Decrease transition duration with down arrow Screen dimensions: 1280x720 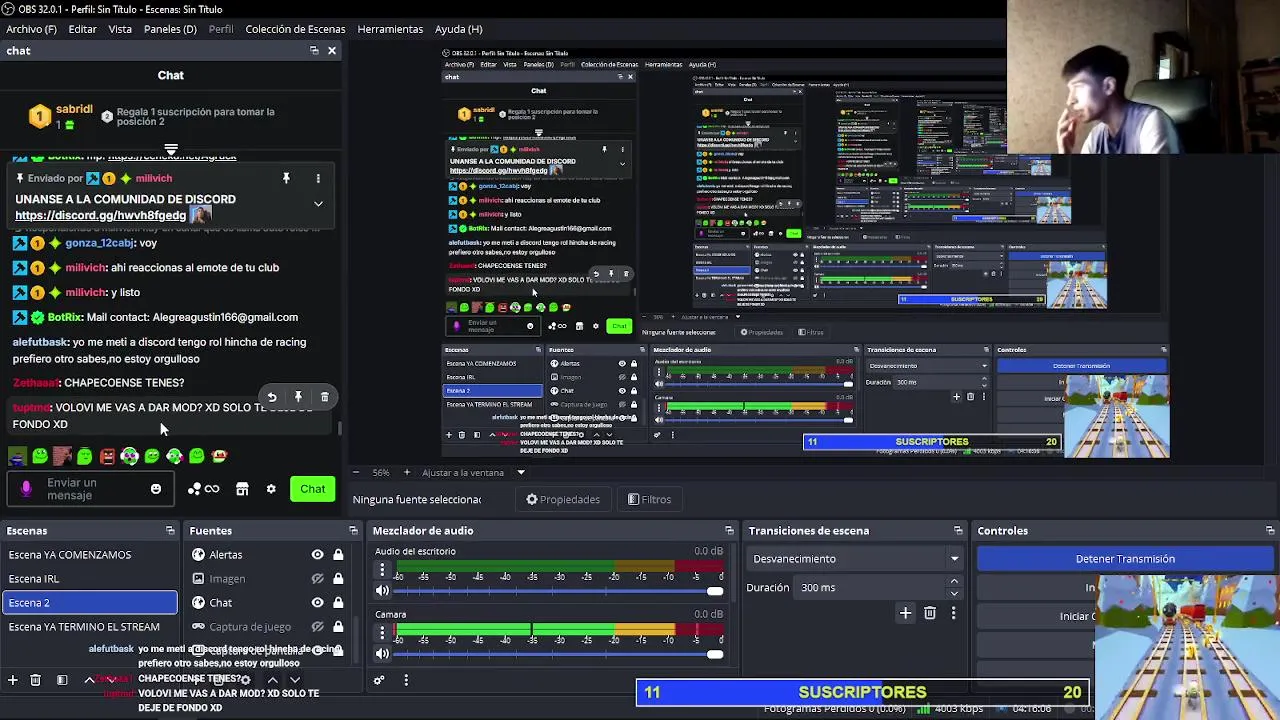coord(954,593)
